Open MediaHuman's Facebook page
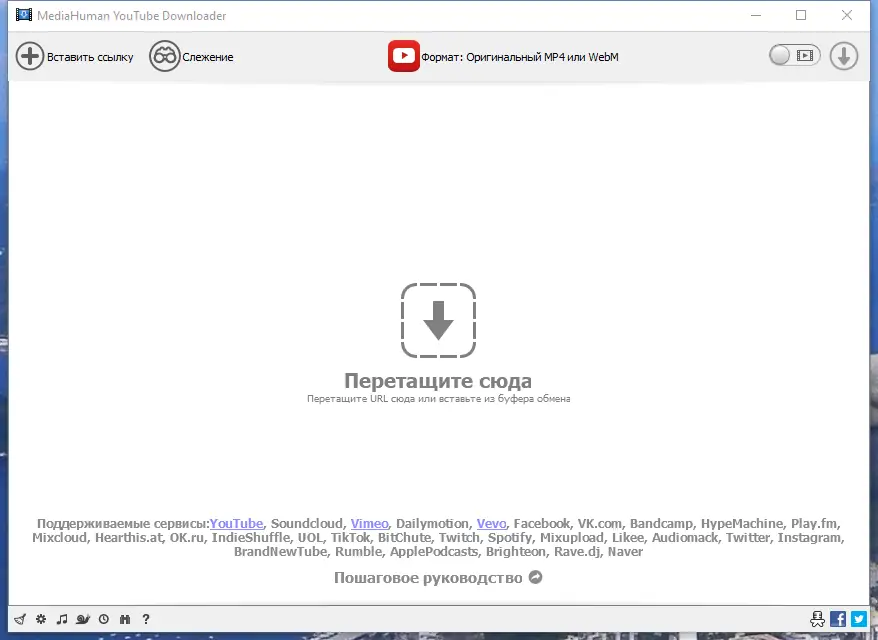 (839, 619)
